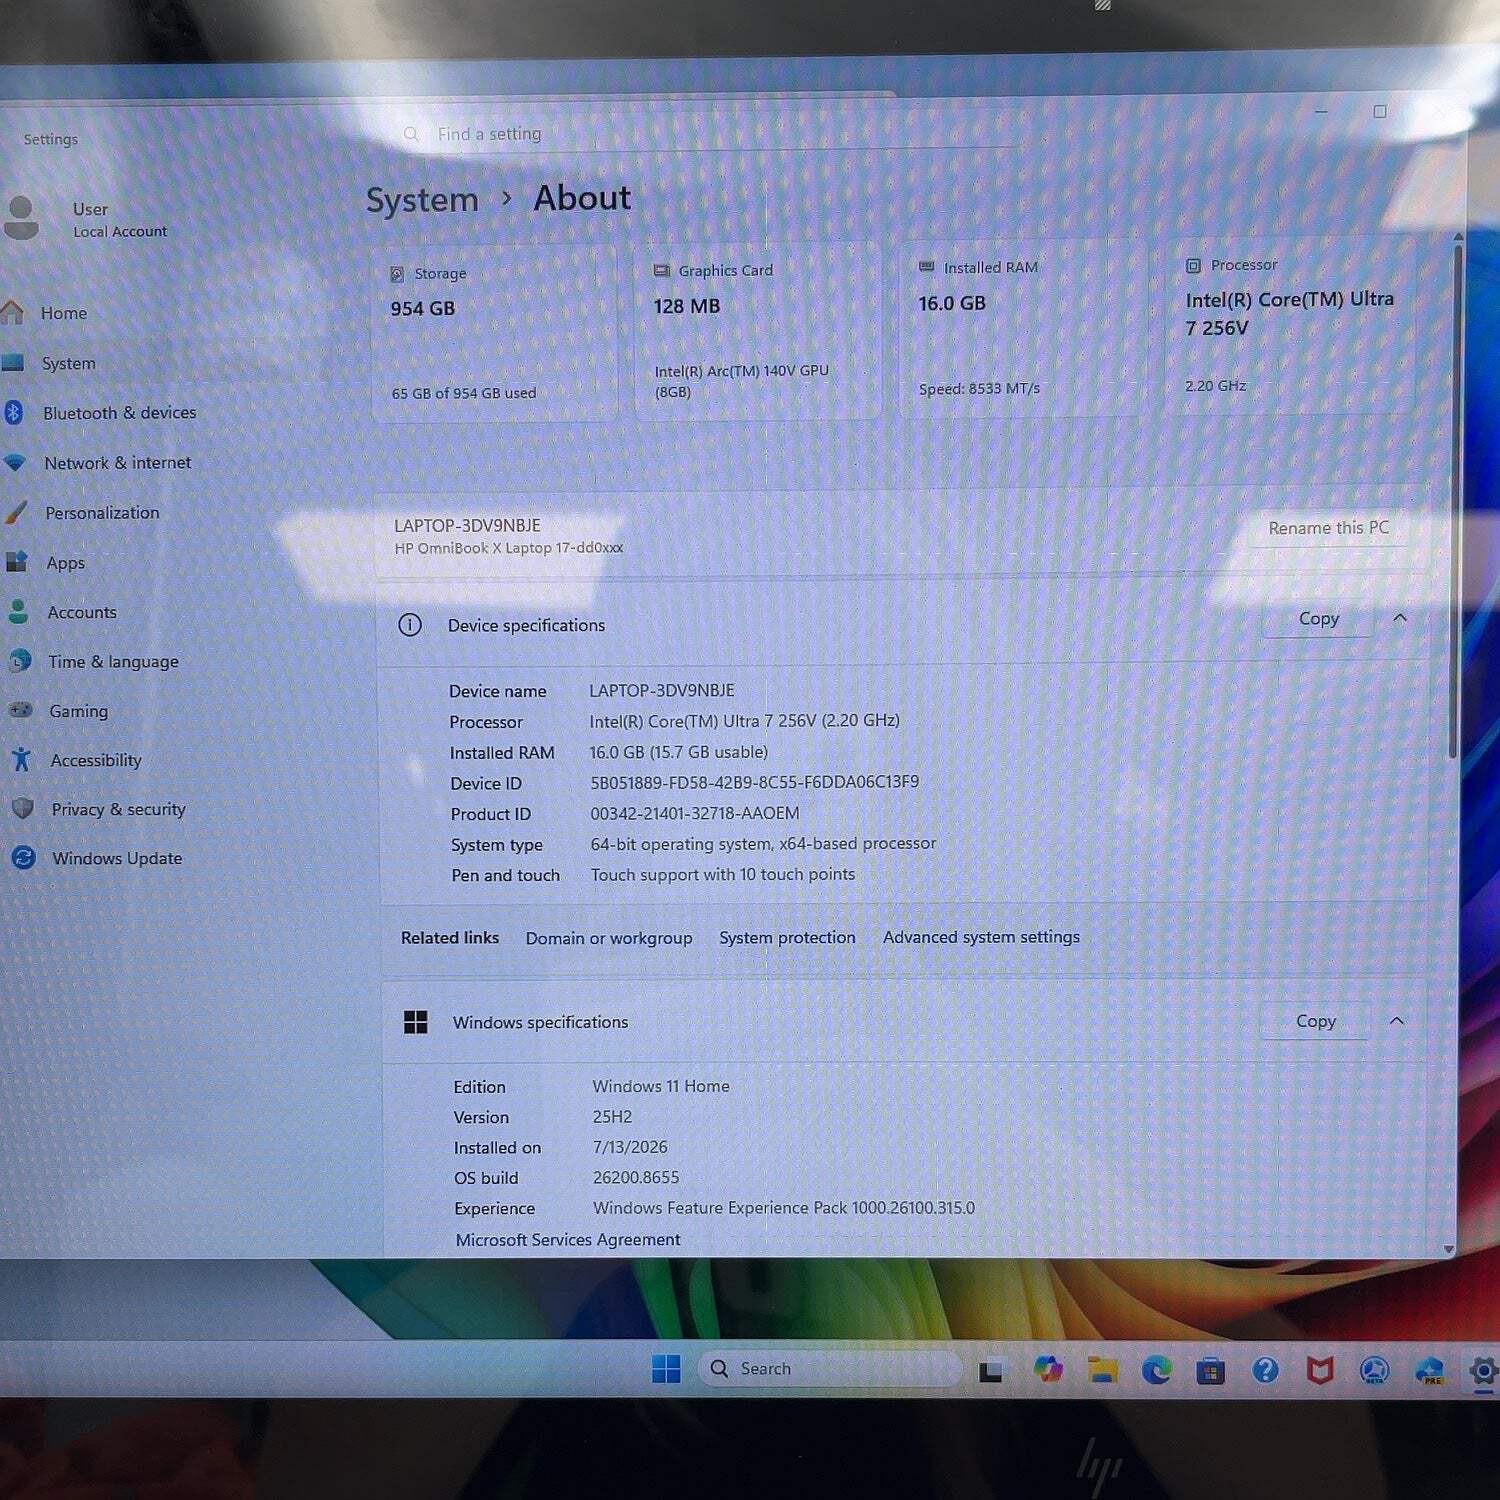Screen dimensions: 1500x1500
Task: Click the Device specifications info icon
Action: [410, 625]
